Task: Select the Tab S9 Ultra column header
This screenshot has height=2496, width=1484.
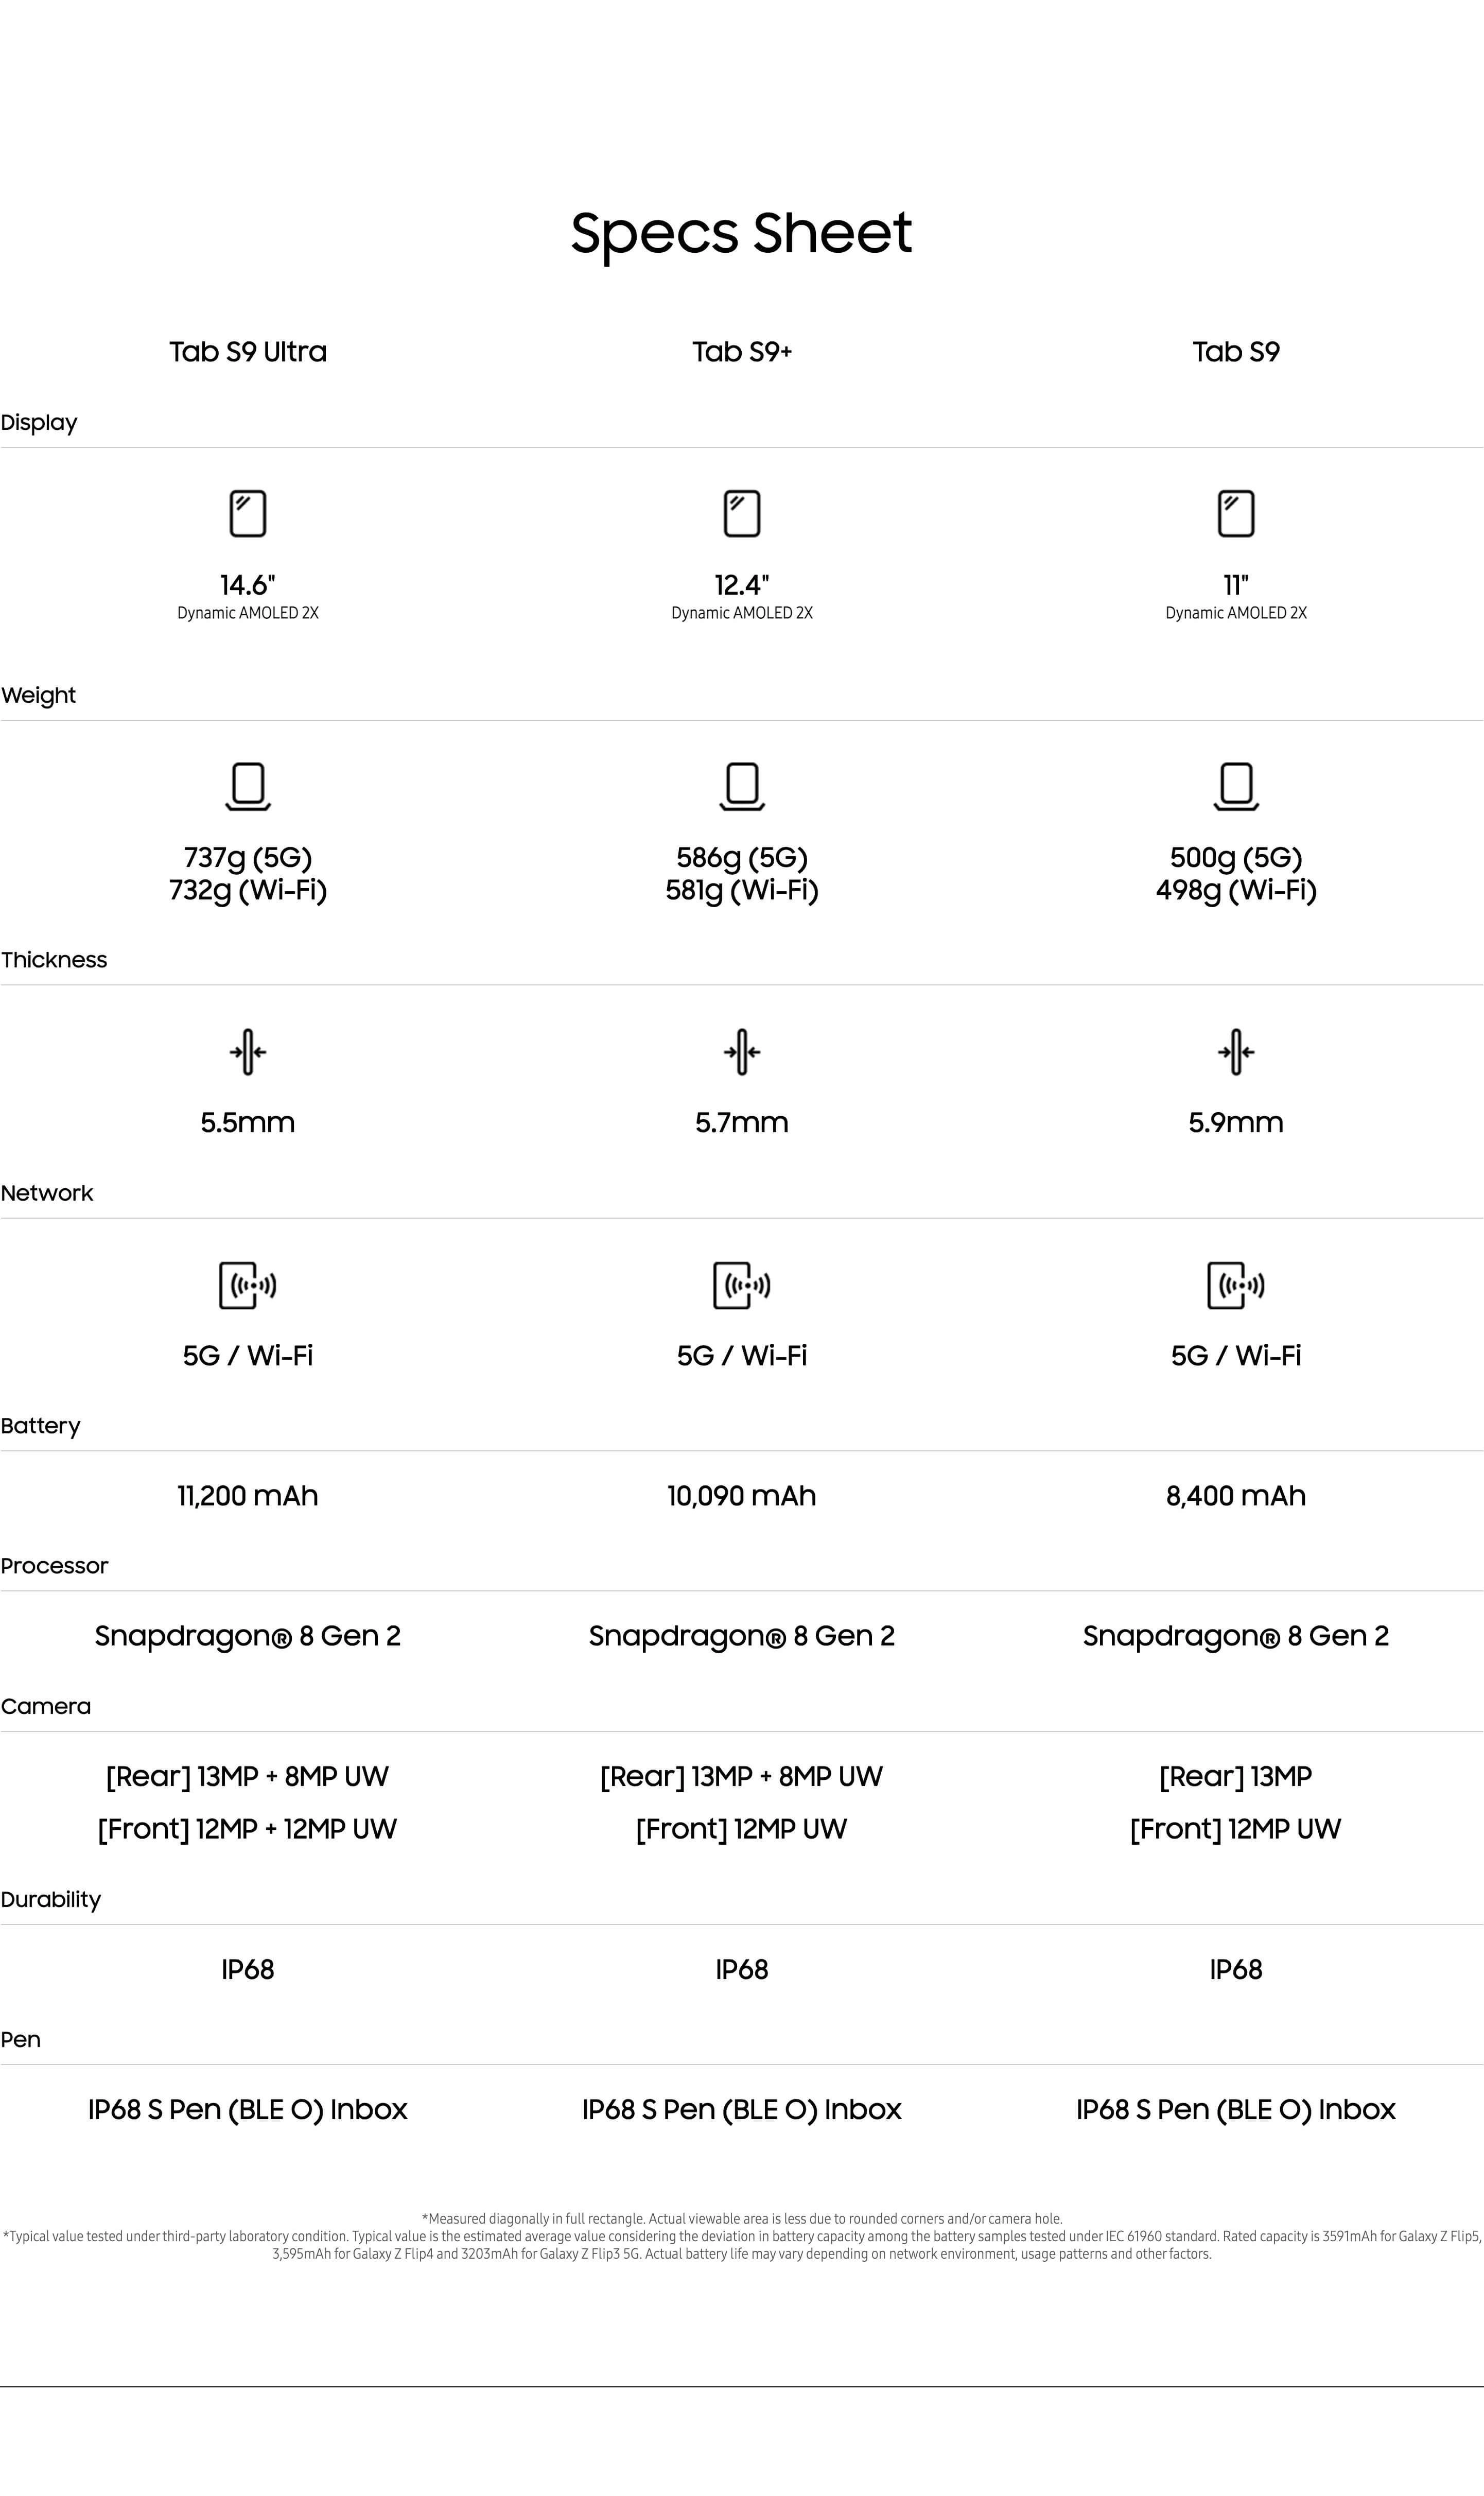Action: coord(248,352)
